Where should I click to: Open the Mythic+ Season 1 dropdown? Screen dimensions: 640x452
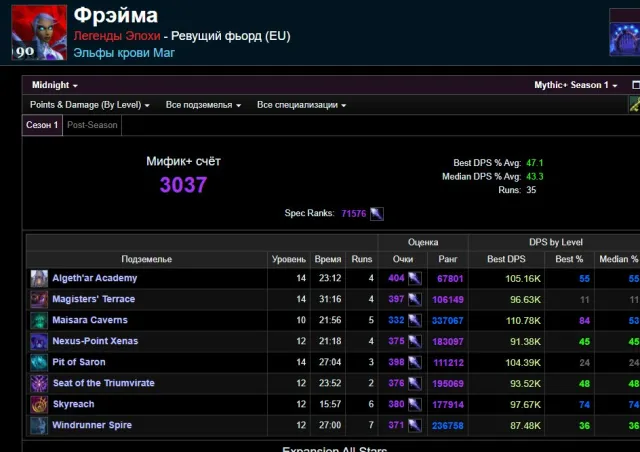(x=576, y=85)
